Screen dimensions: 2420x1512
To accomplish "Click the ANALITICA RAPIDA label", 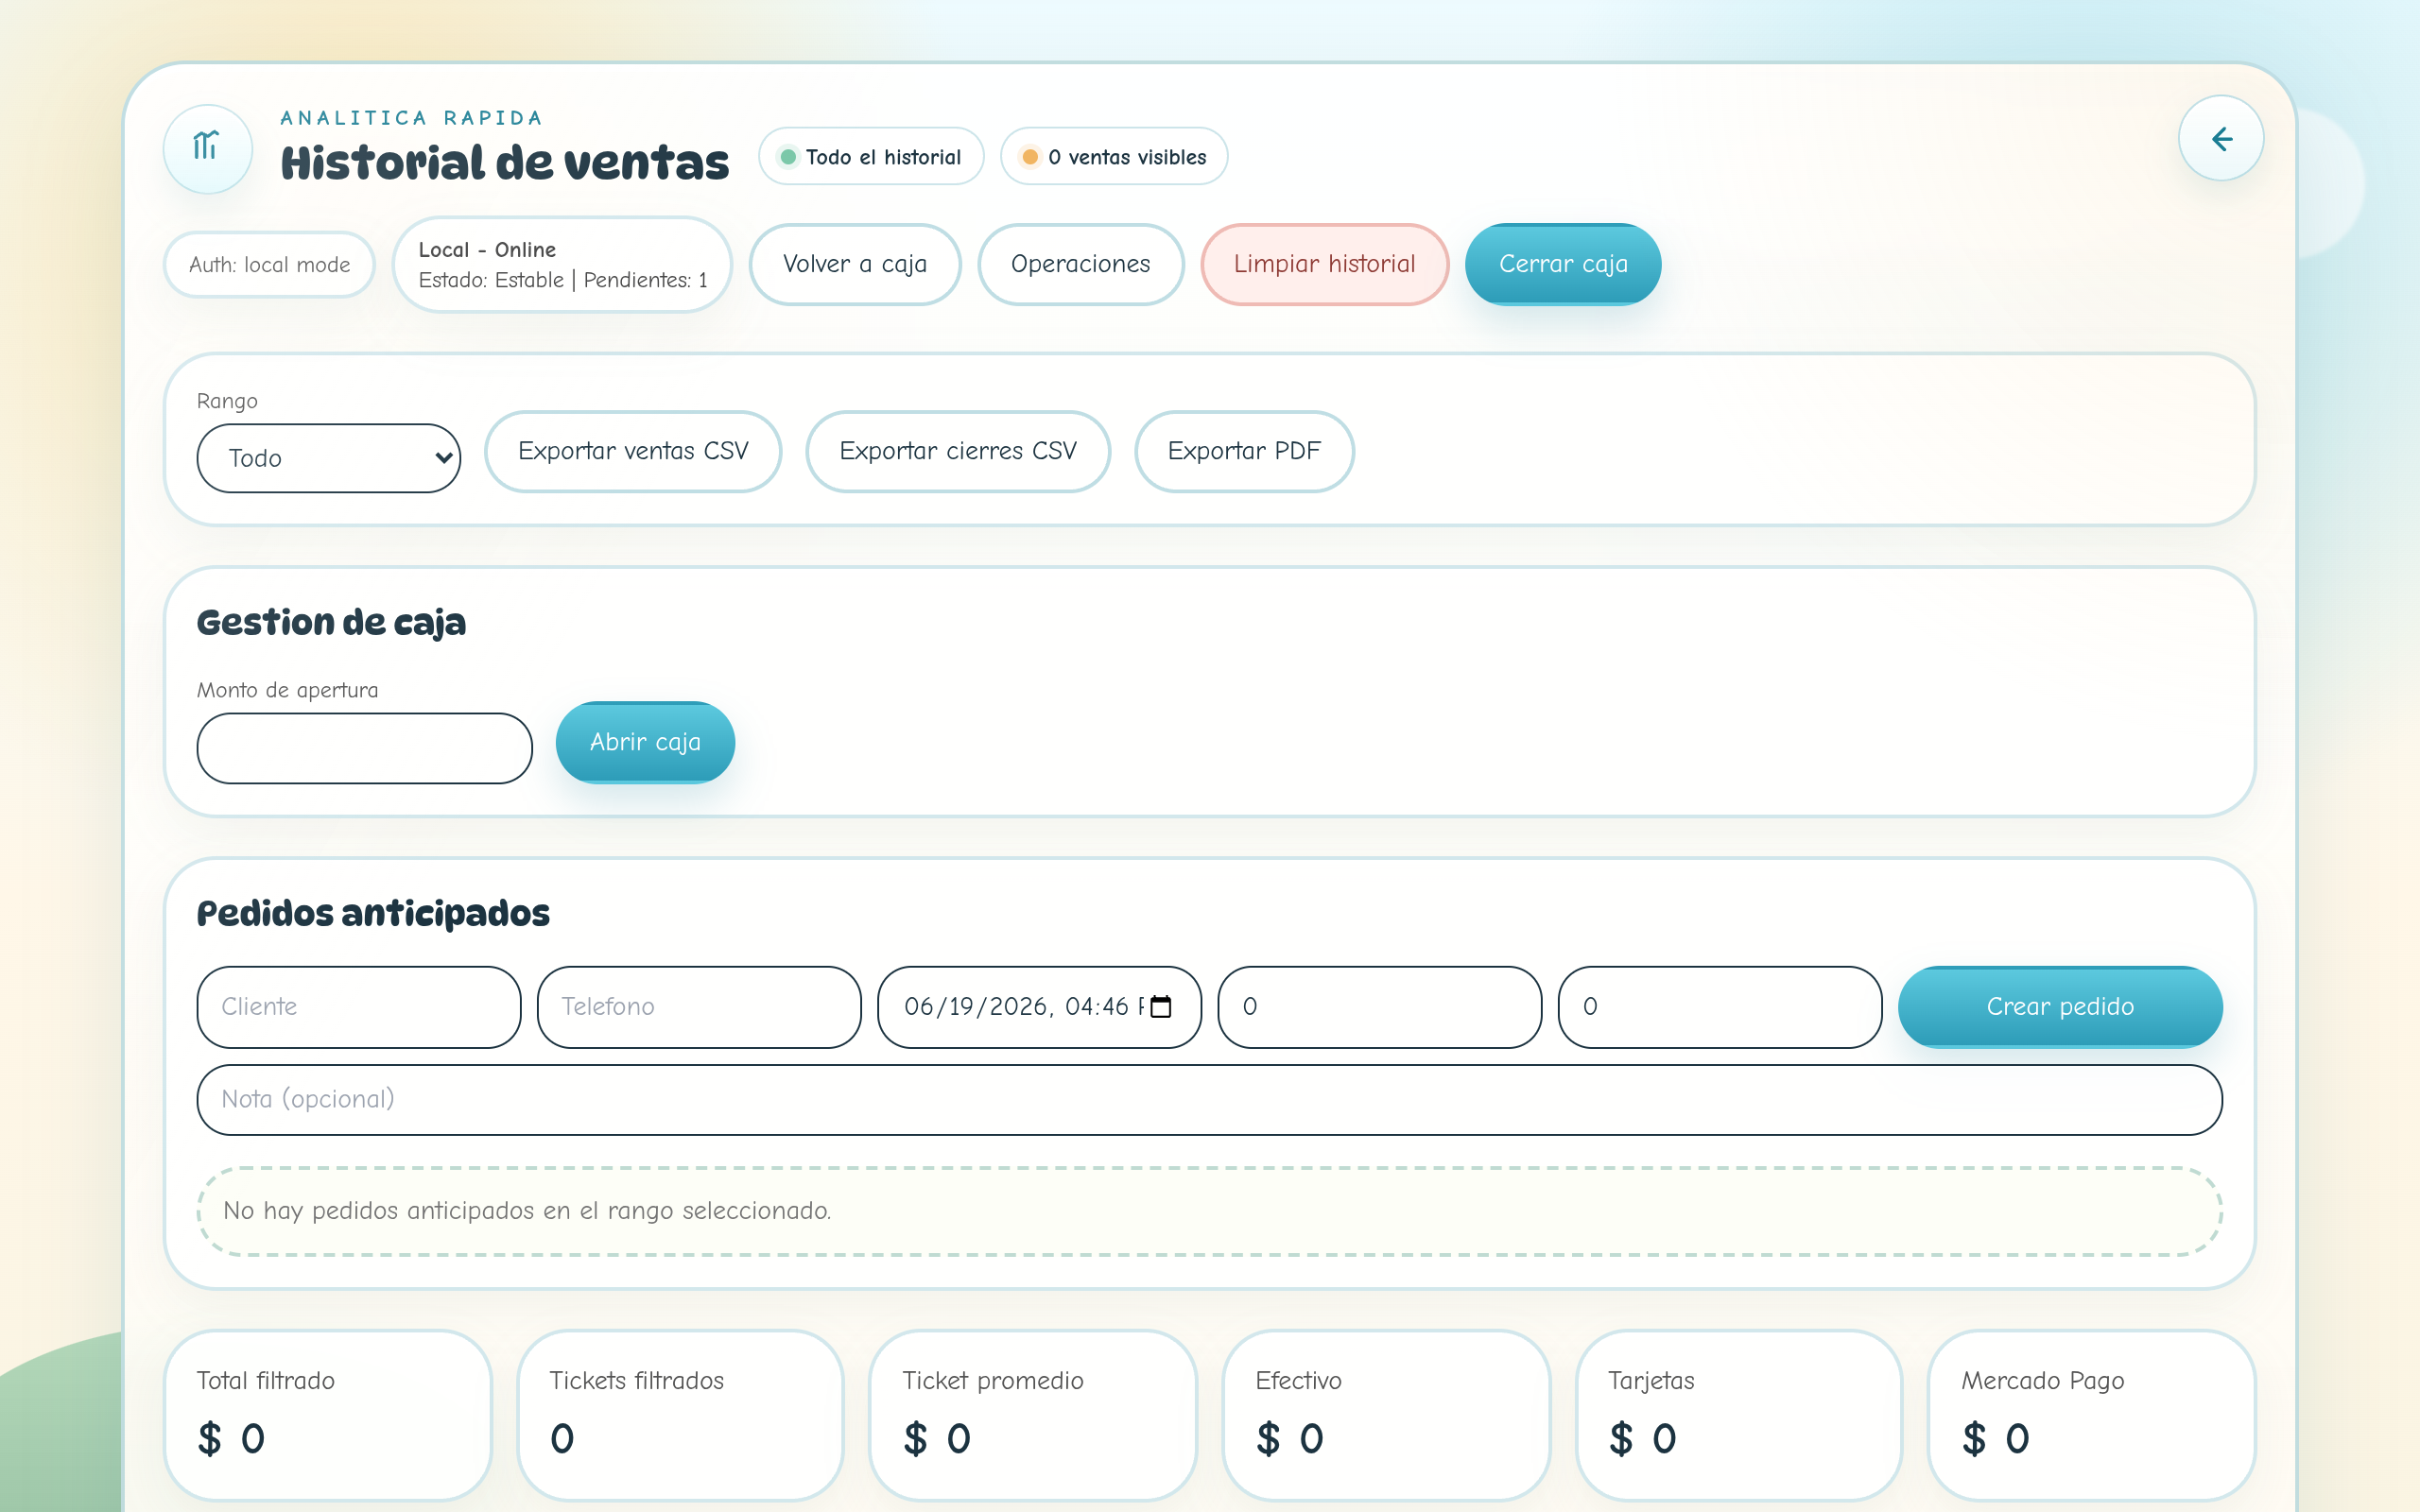I will click(412, 118).
